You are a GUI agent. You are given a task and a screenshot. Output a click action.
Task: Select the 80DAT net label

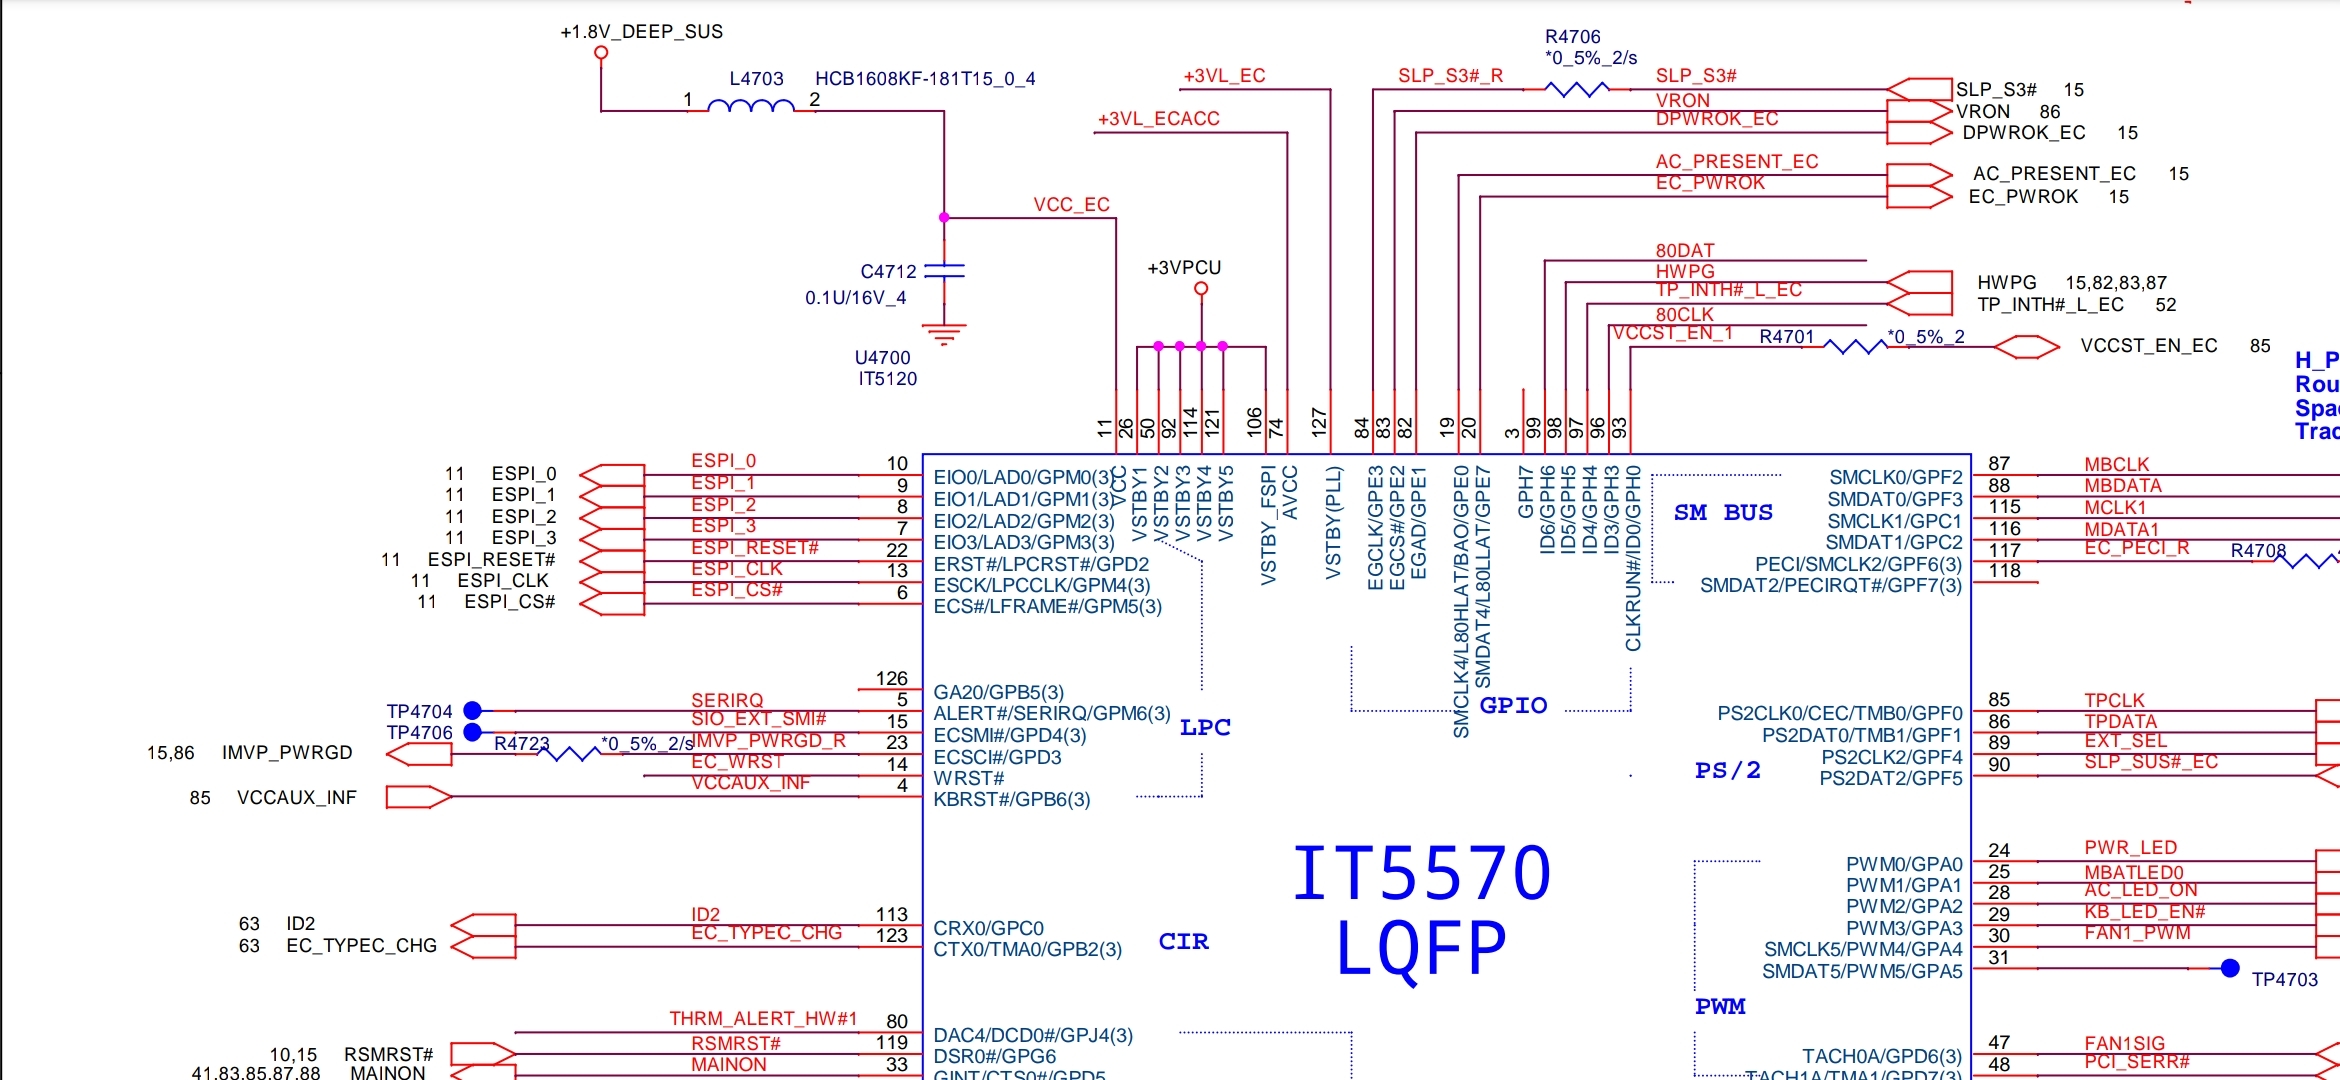click(x=1685, y=250)
